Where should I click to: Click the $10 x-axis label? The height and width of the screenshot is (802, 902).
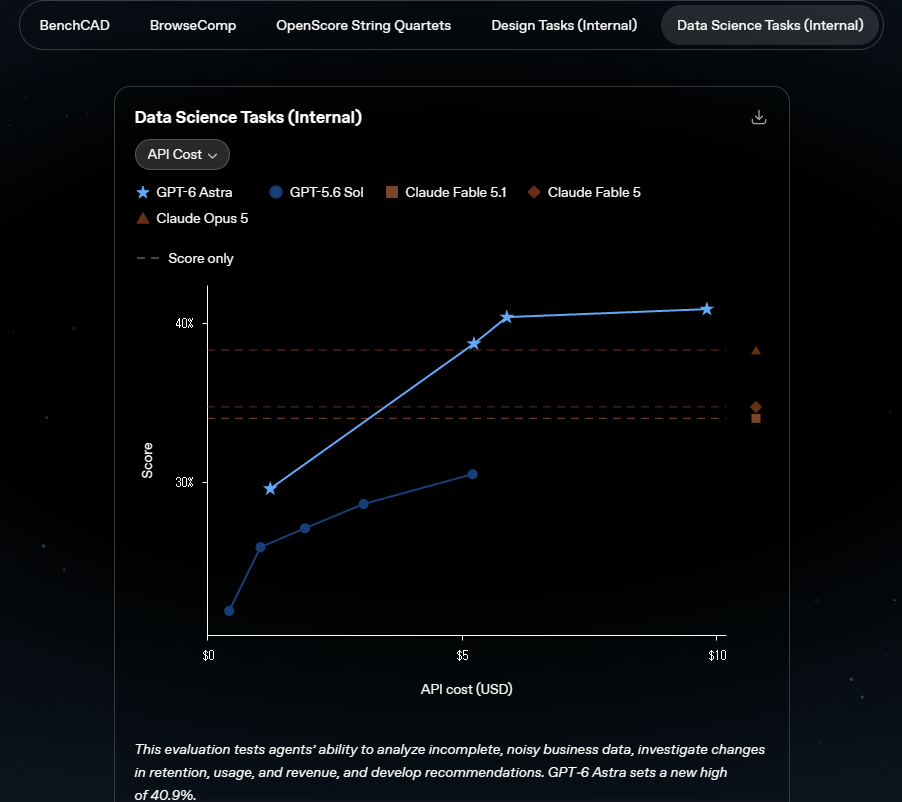[x=717, y=655]
